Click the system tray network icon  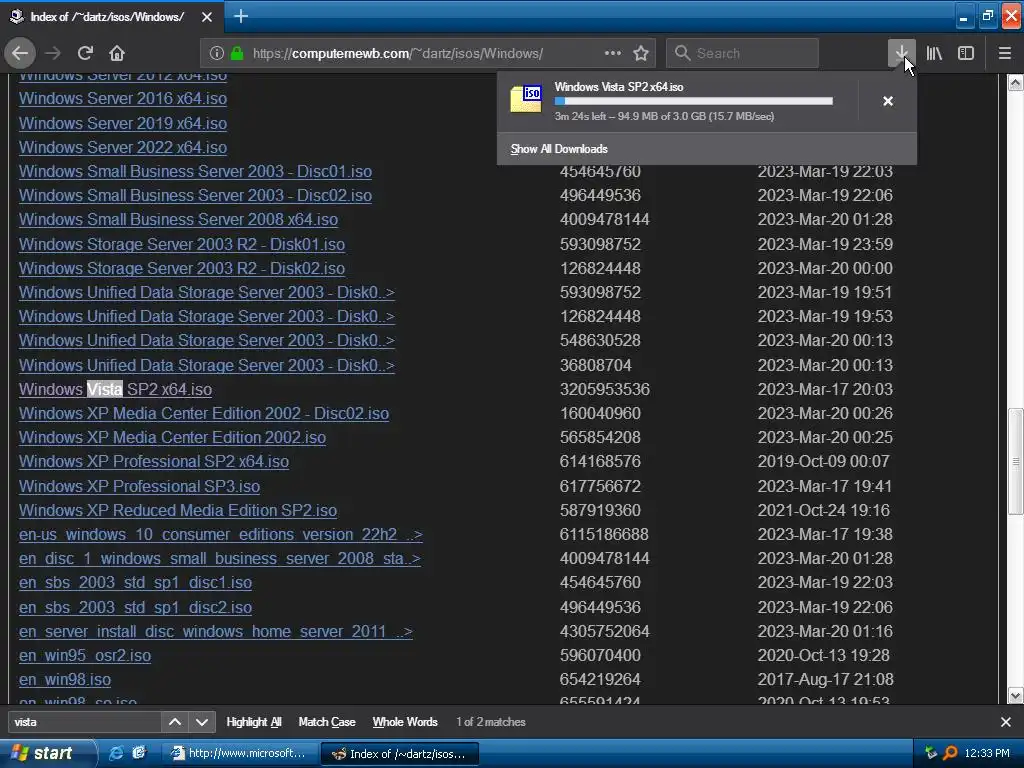[x=931, y=753]
